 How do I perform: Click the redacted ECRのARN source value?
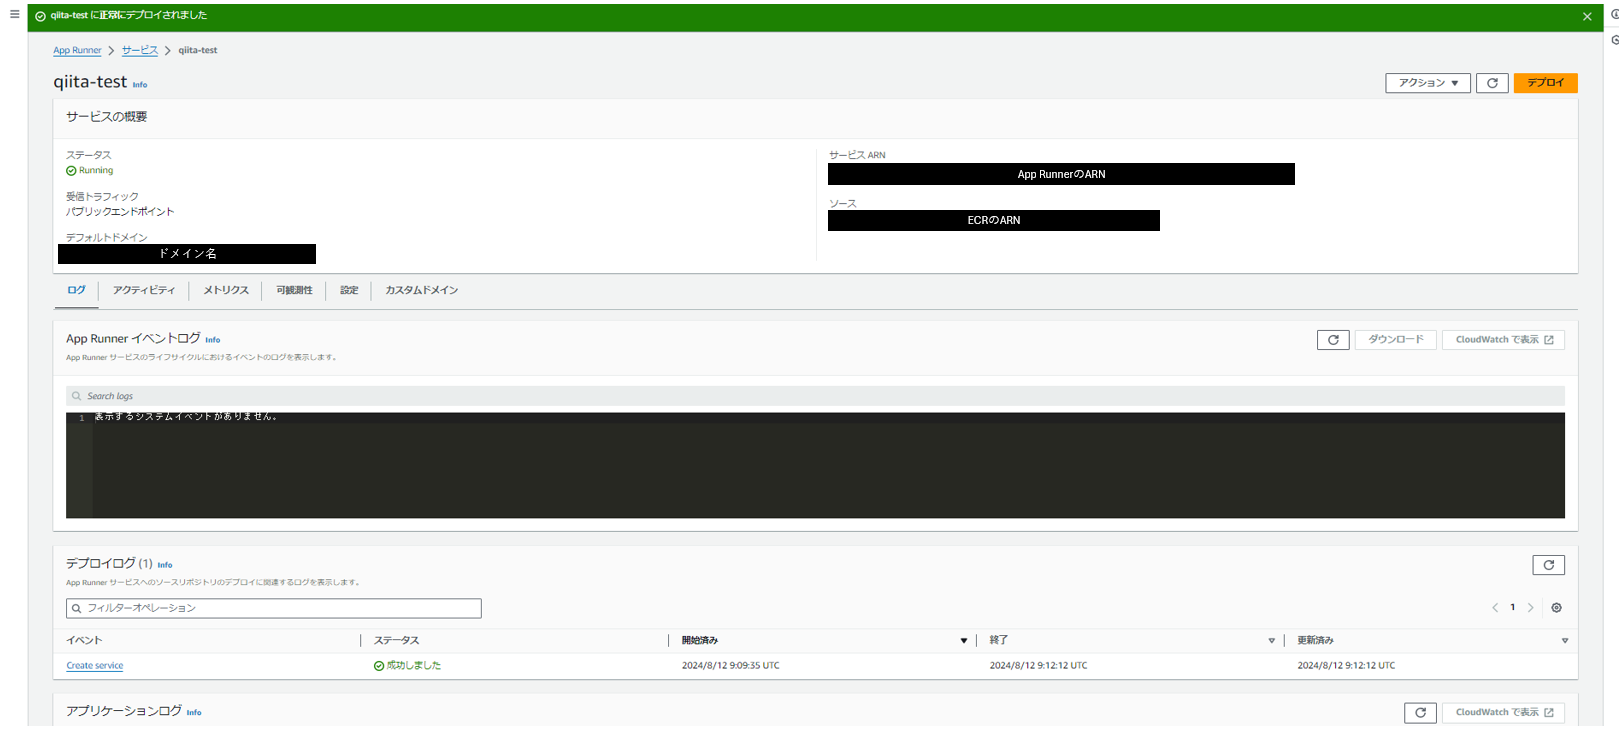[x=994, y=220]
